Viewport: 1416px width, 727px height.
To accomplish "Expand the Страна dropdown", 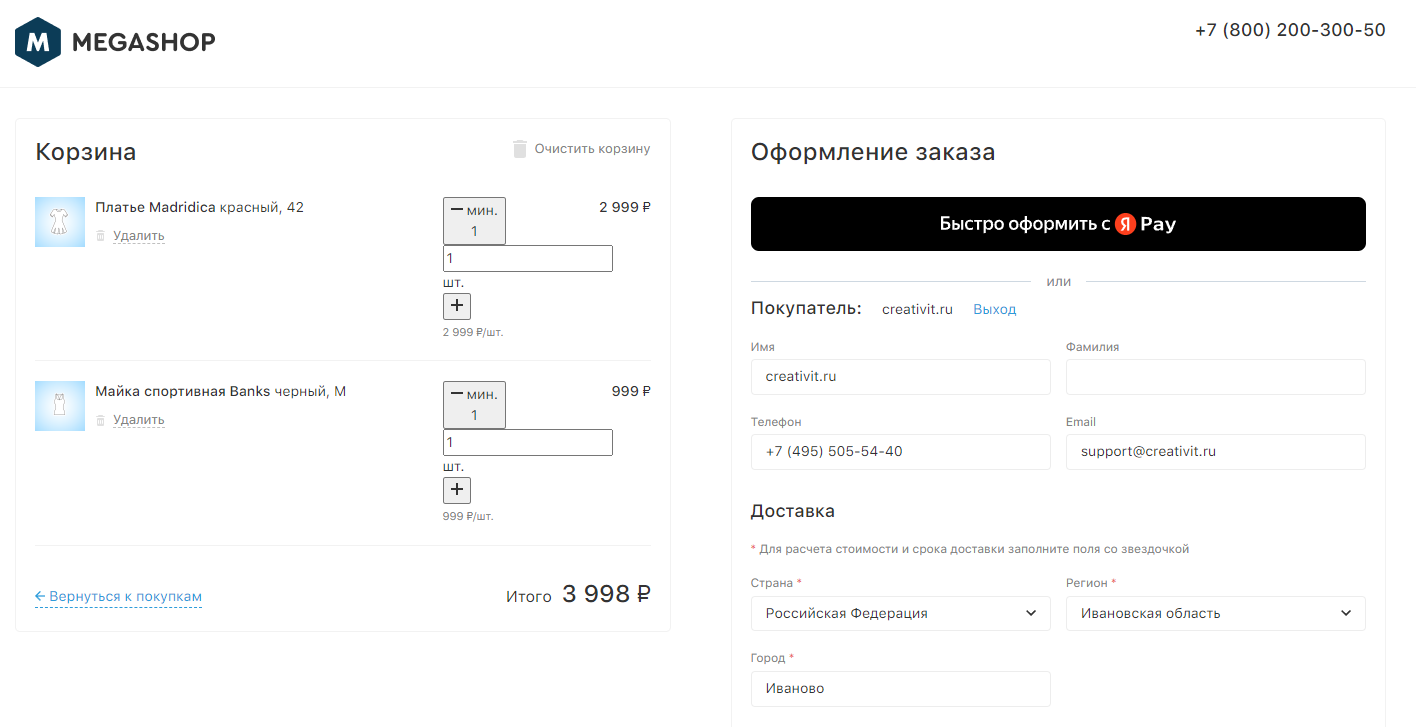I will tap(900, 613).
